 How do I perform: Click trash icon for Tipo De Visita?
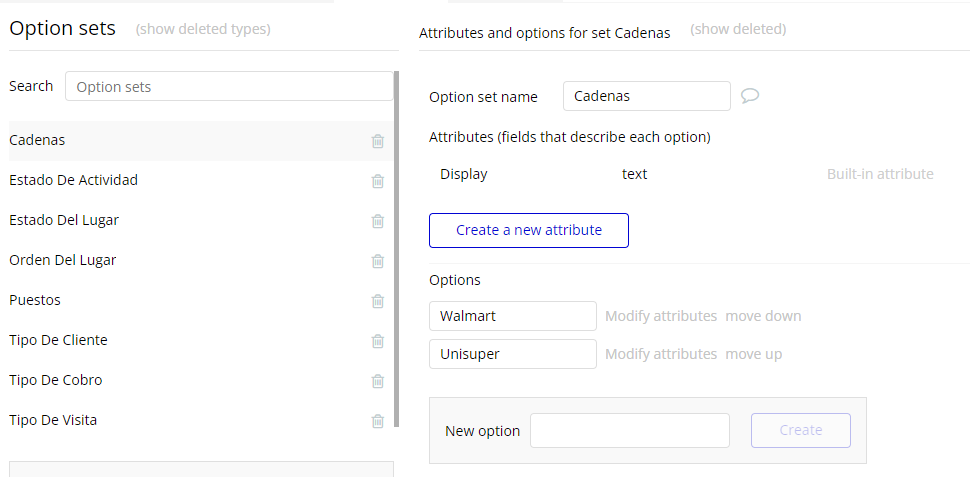(378, 421)
